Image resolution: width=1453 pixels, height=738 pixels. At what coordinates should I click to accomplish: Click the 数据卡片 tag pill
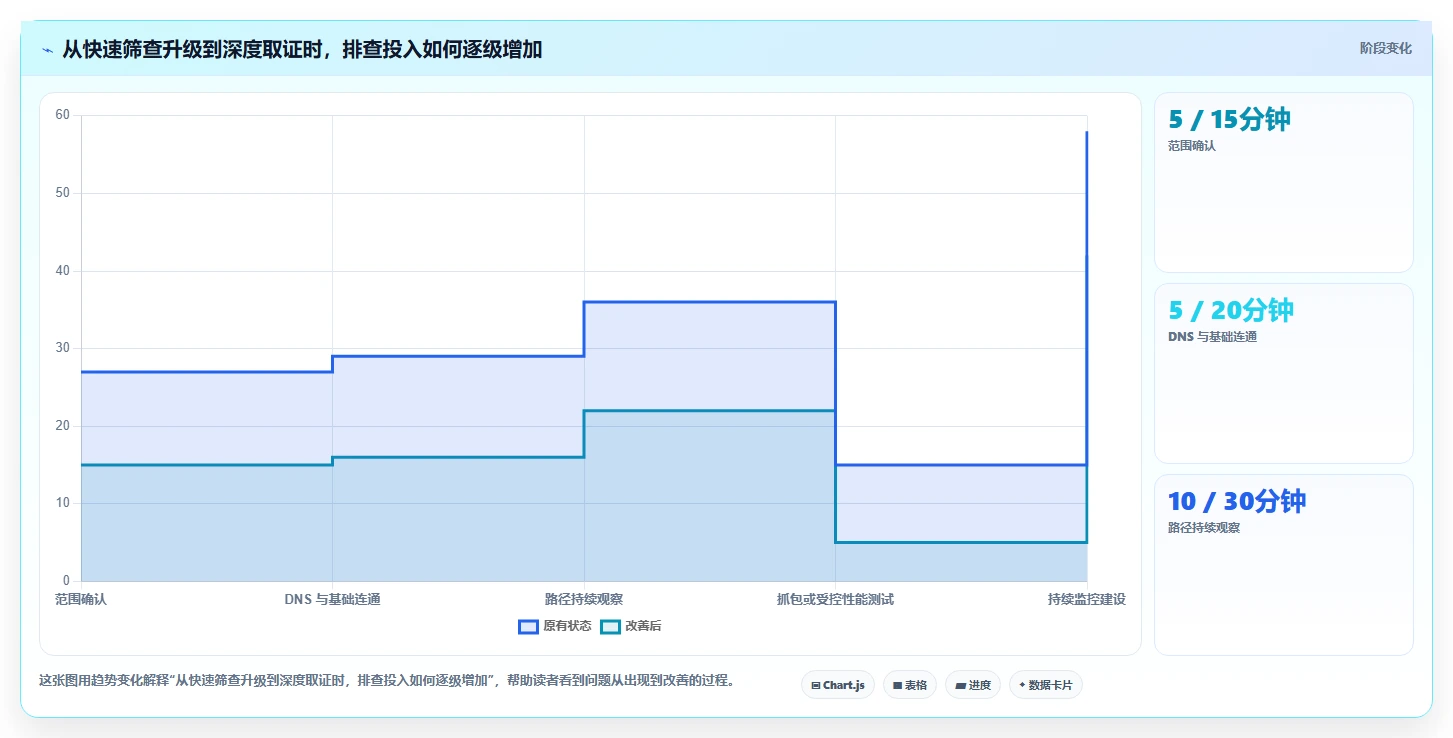[1046, 685]
